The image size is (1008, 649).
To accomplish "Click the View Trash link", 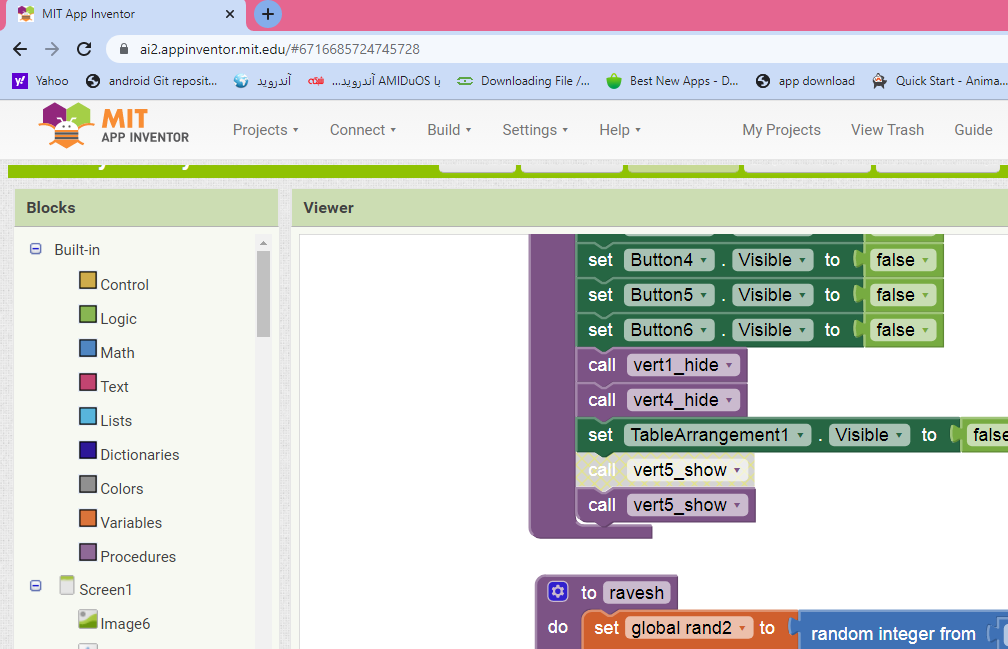I will [x=887, y=130].
